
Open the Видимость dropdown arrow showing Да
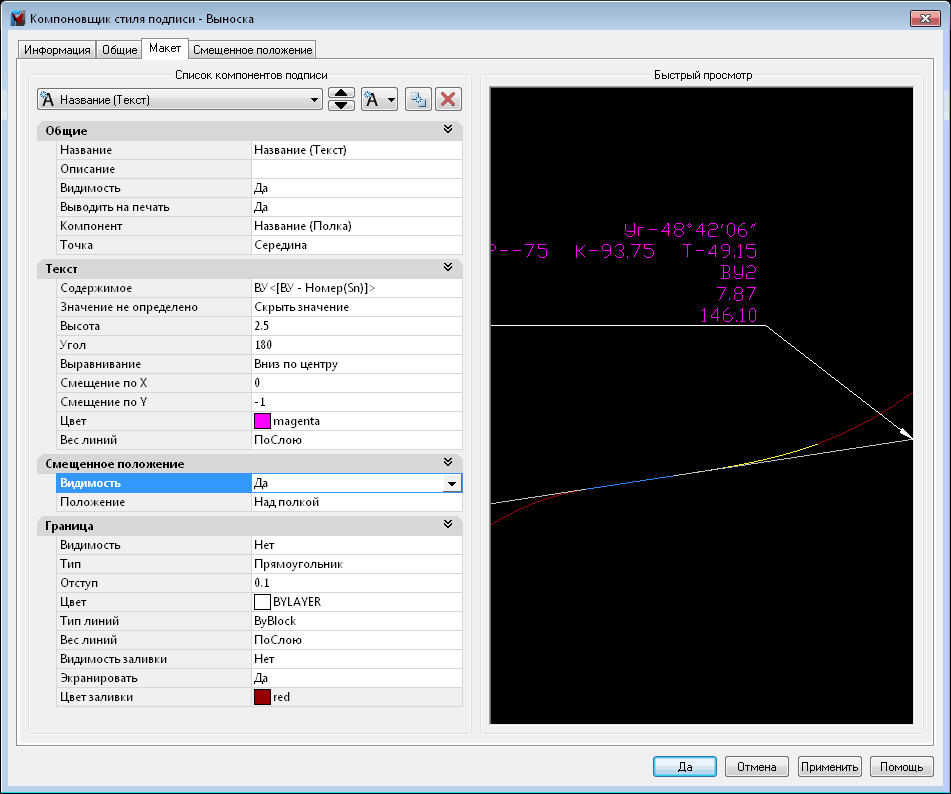point(453,483)
